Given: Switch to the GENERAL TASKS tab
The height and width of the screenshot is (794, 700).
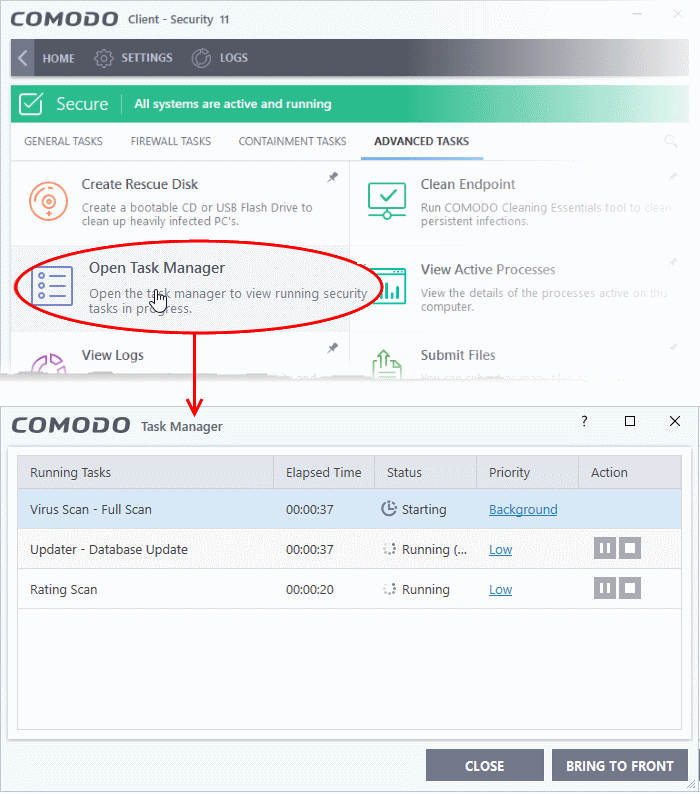Looking at the screenshot, I should tap(63, 141).
